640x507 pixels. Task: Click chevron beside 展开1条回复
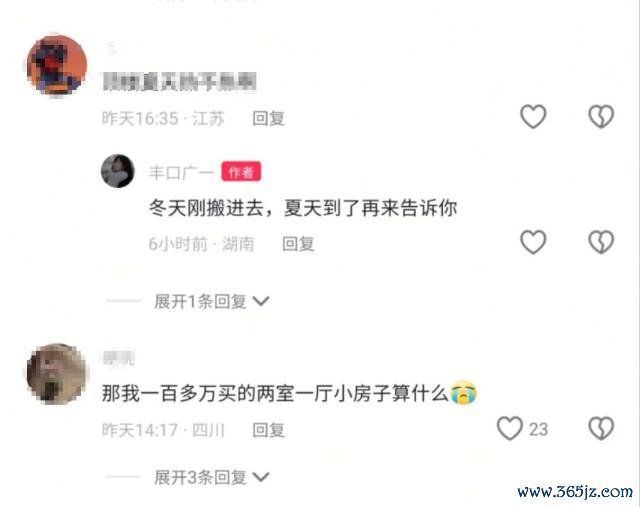[x=261, y=301]
